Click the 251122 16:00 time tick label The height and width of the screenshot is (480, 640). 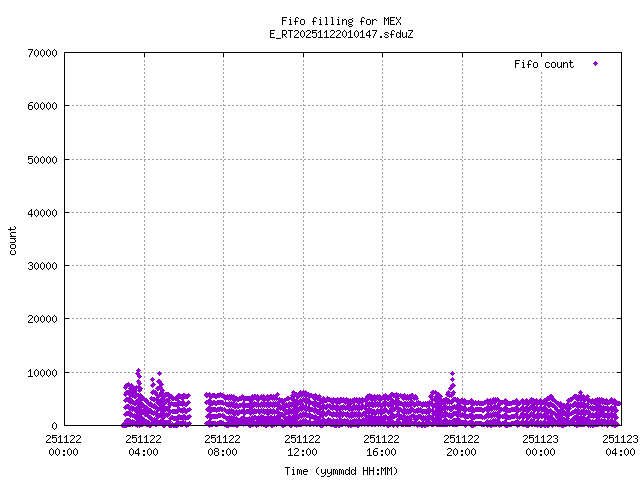[x=382, y=444]
